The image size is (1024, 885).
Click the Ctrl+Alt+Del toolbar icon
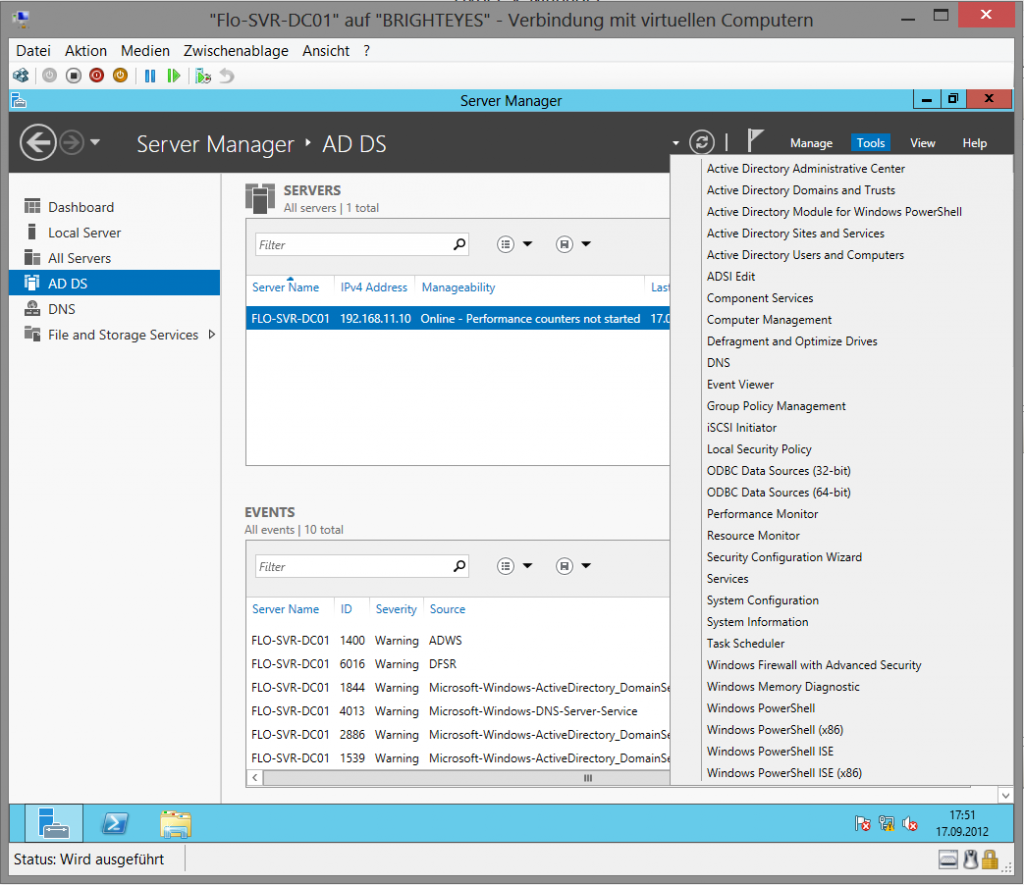(x=20, y=75)
